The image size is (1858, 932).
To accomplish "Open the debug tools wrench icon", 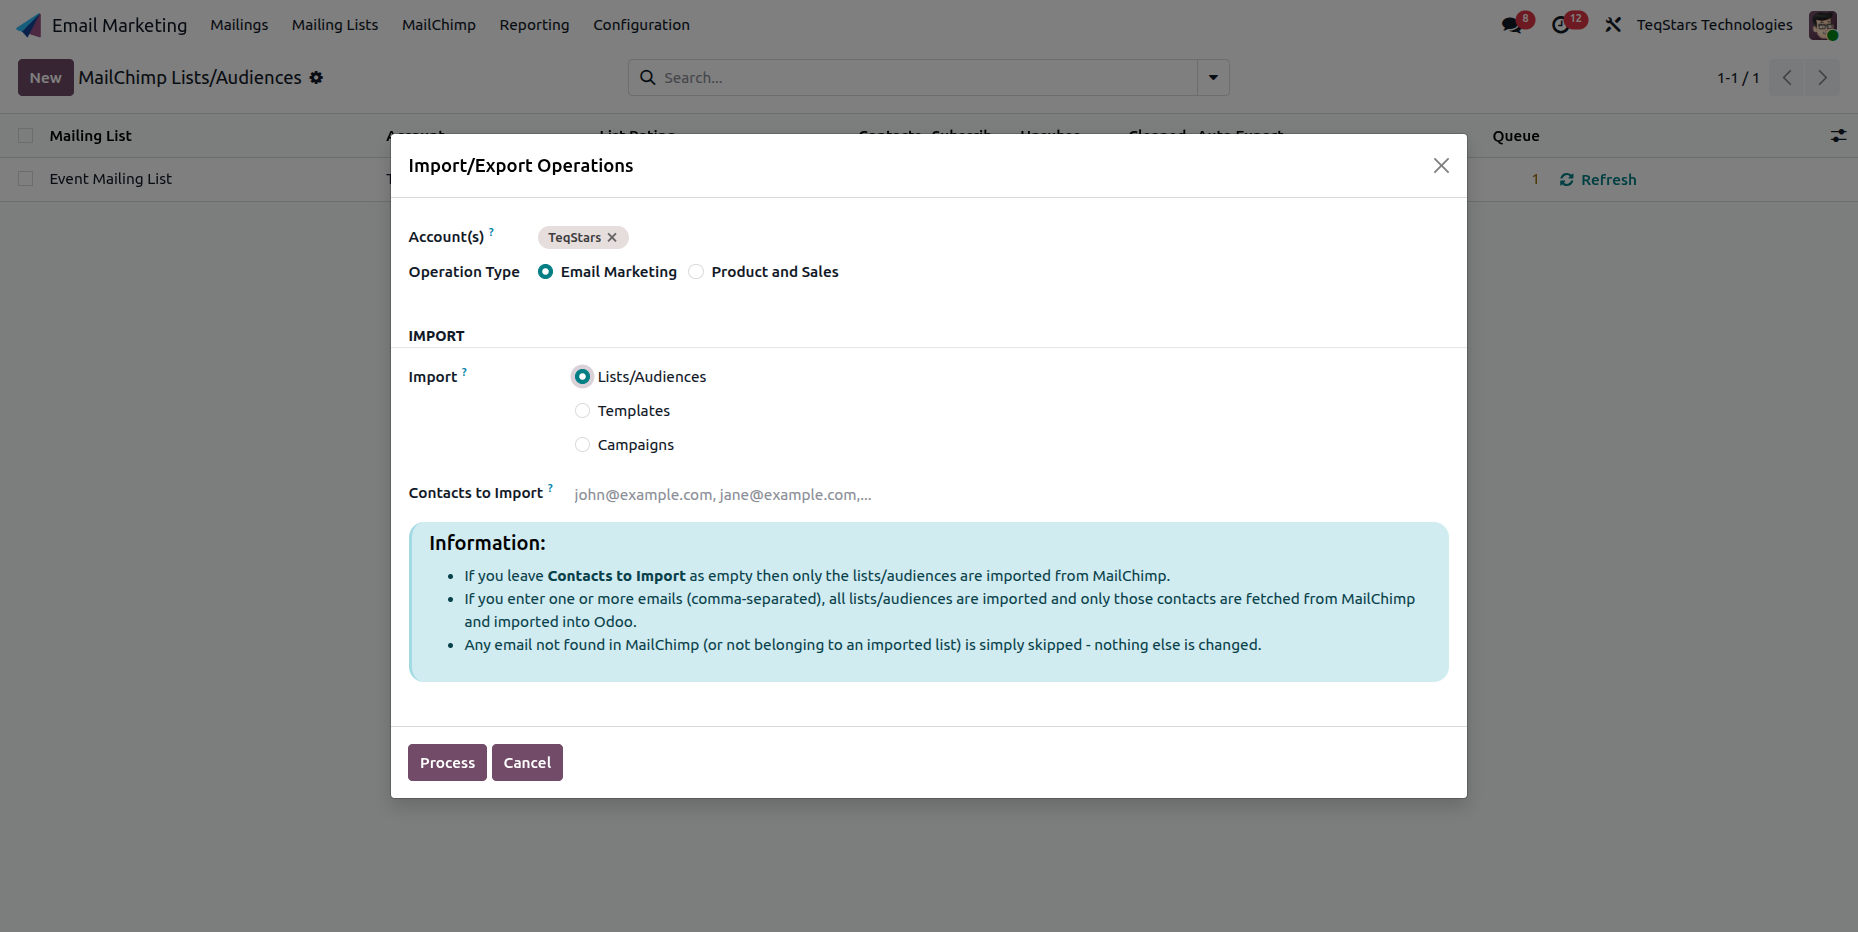I will coord(1613,25).
